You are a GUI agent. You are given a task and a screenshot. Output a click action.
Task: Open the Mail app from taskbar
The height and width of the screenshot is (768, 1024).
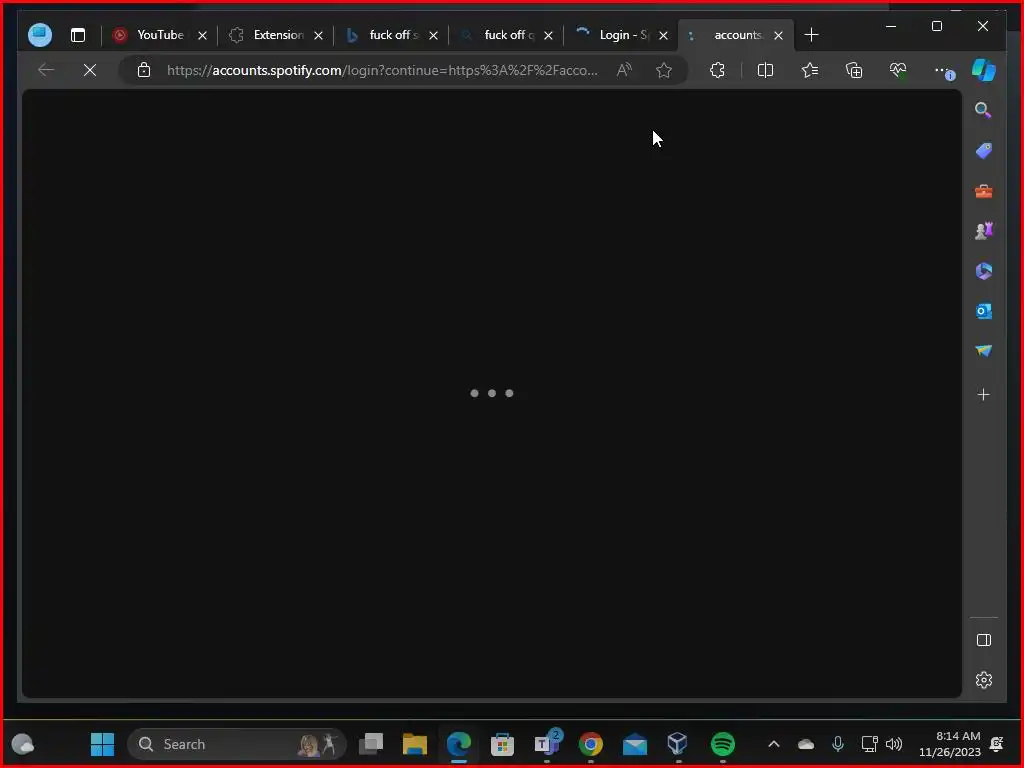pyautogui.click(x=635, y=744)
